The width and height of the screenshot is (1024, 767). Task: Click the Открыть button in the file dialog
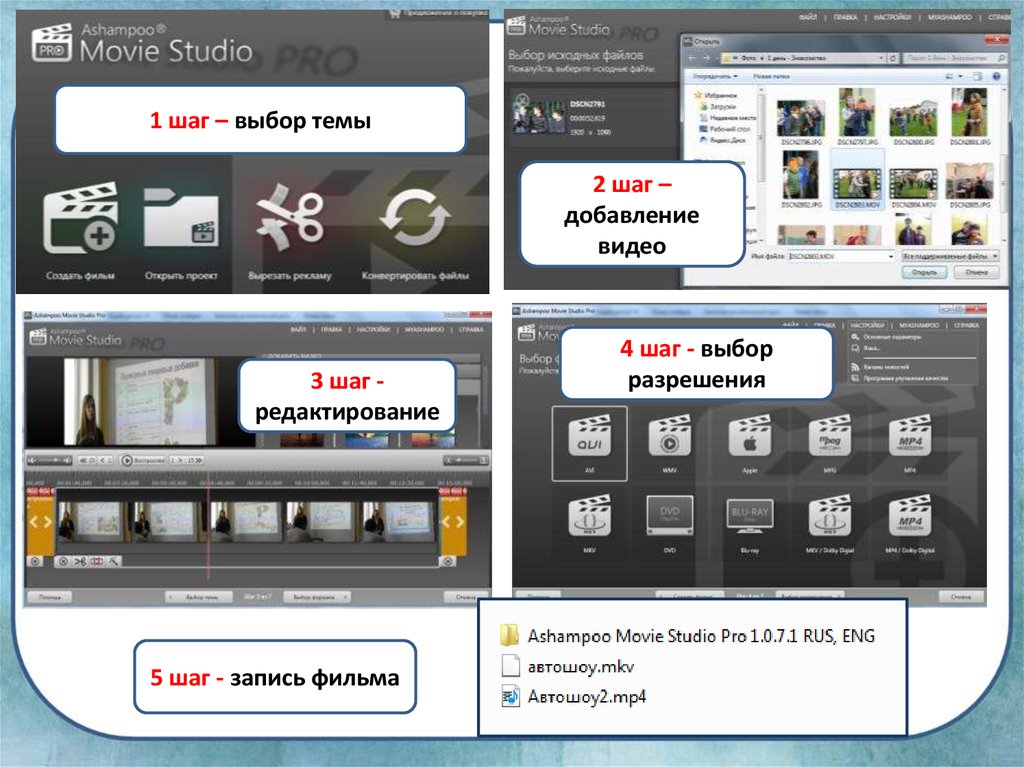(924, 272)
